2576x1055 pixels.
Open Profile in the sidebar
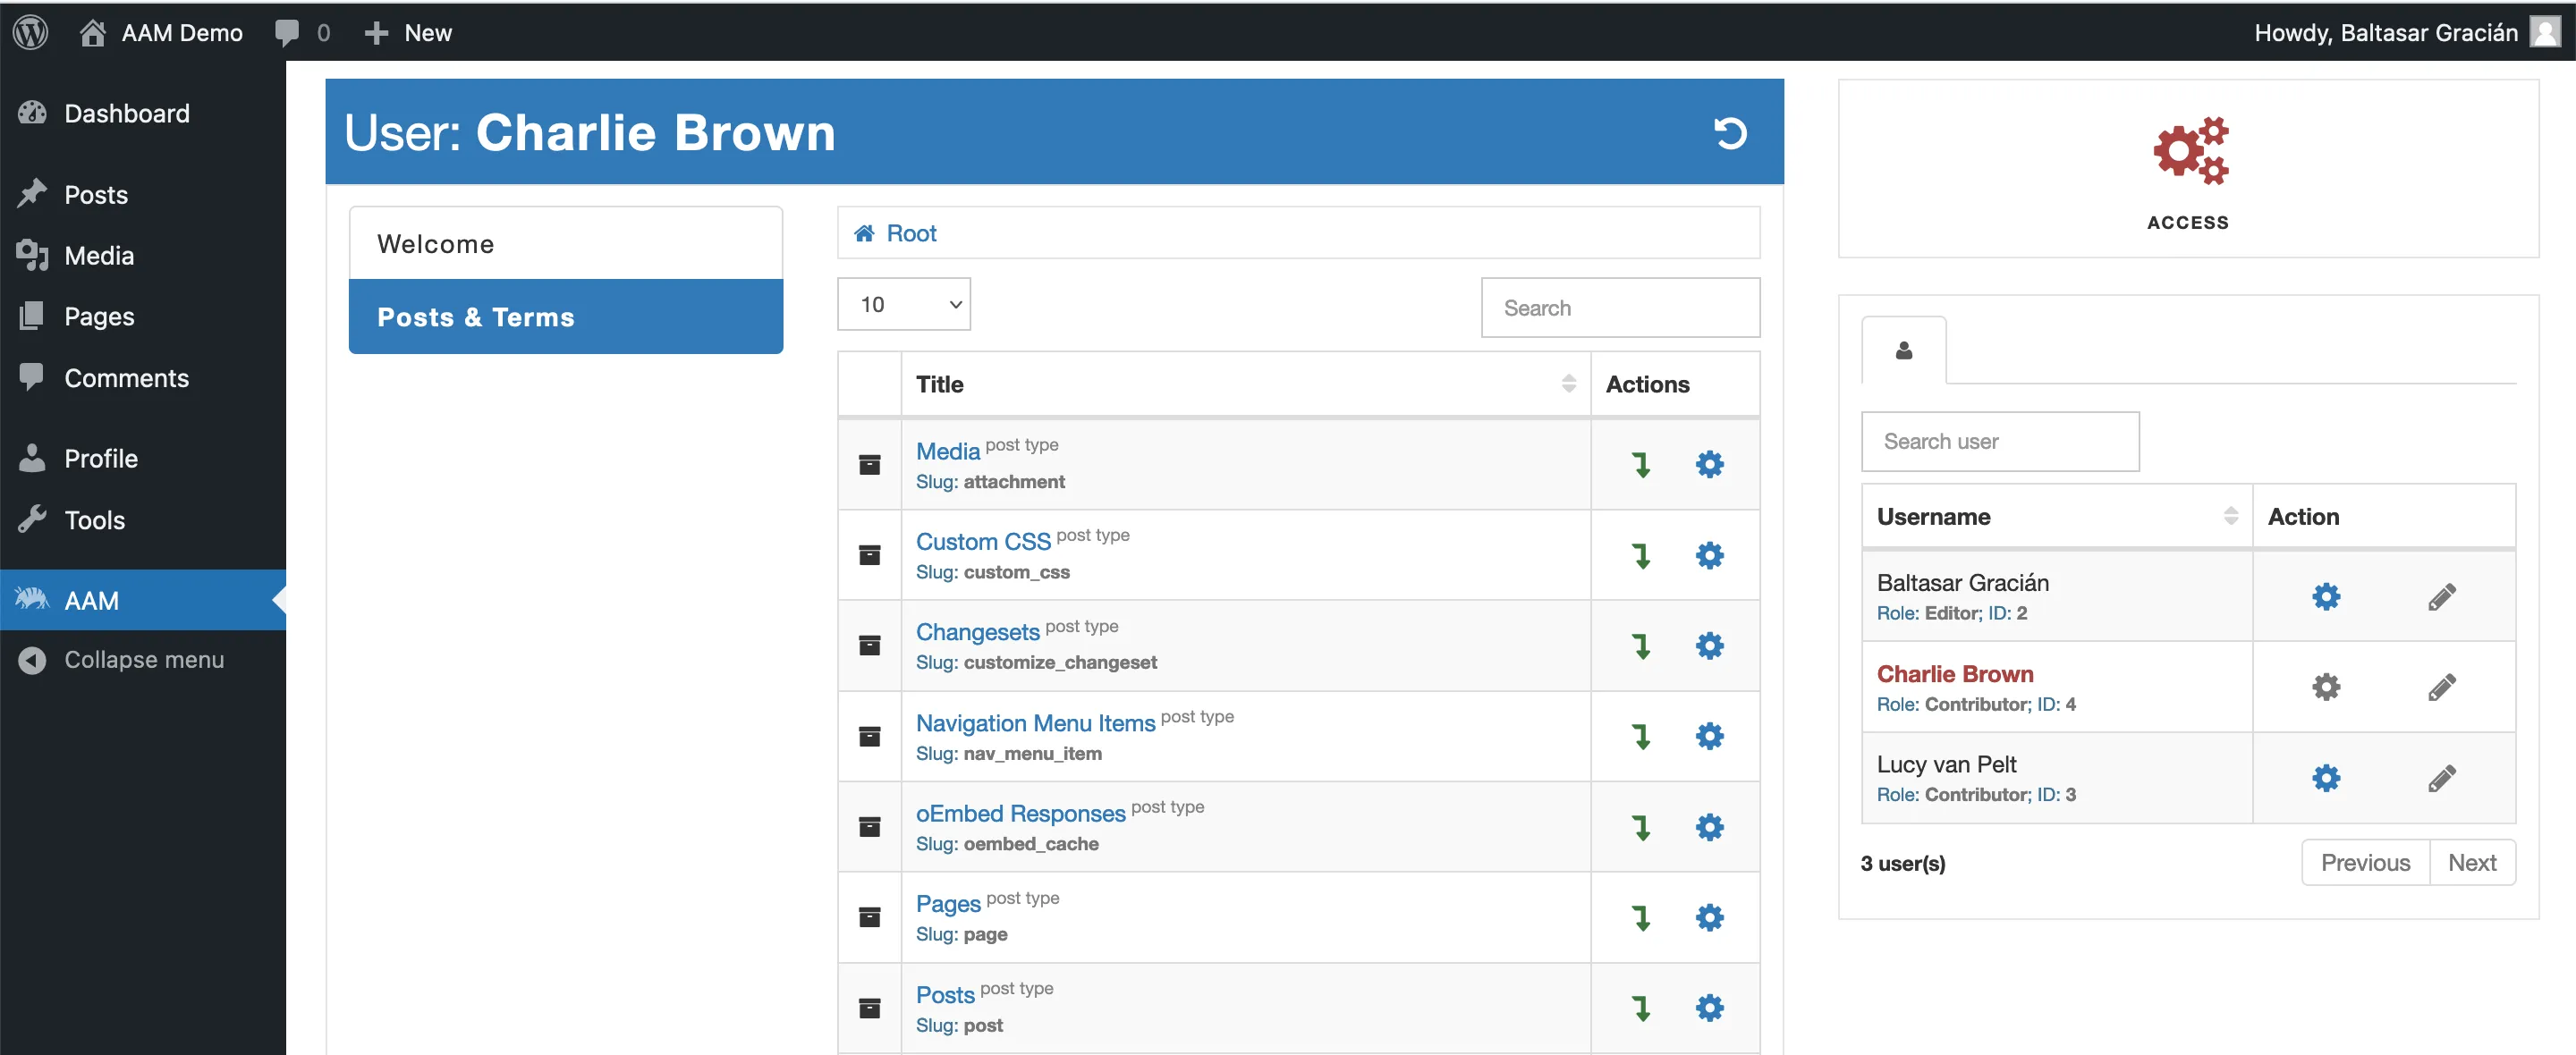(101, 458)
